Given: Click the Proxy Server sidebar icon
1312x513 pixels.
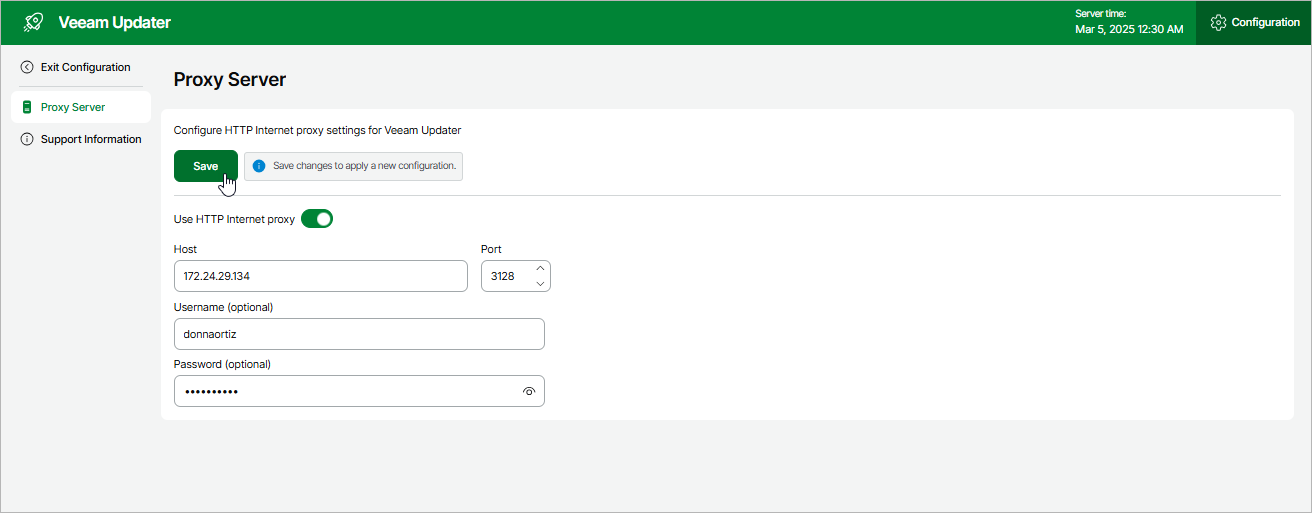Looking at the screenshot, I should pyautogui.click(x=27, y=107).
